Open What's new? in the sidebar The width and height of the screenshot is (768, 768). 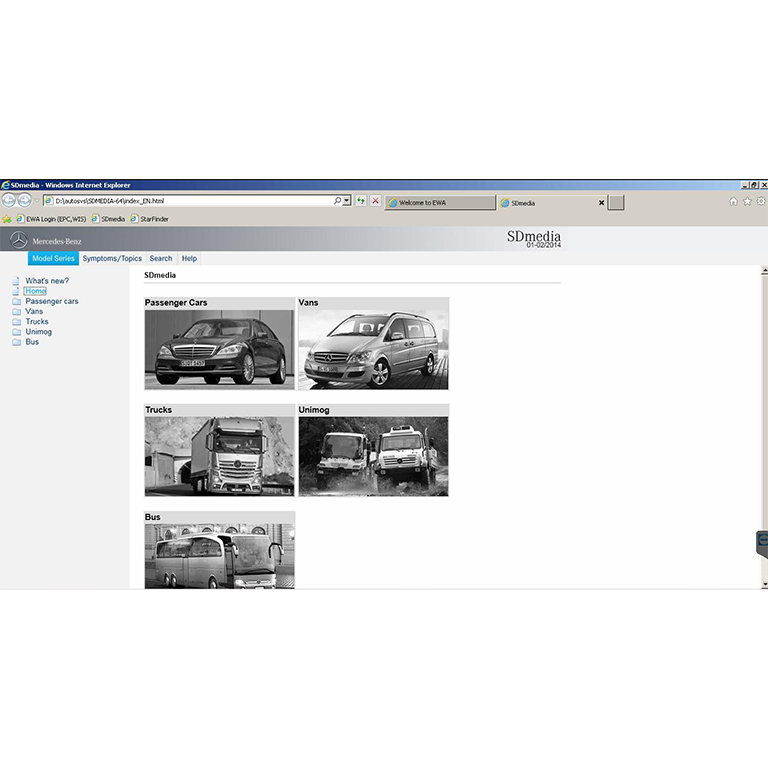coord(47,281)
